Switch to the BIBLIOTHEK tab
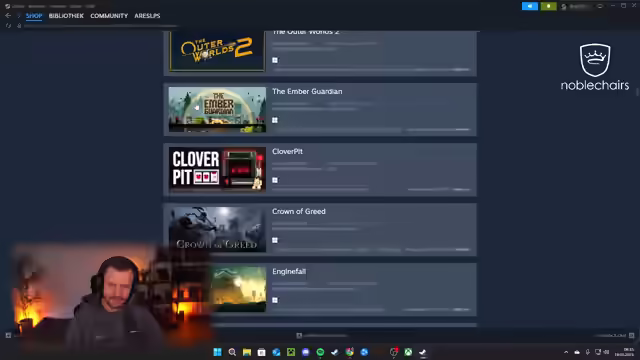Screen dimensions: 640x360 (66, 16)
